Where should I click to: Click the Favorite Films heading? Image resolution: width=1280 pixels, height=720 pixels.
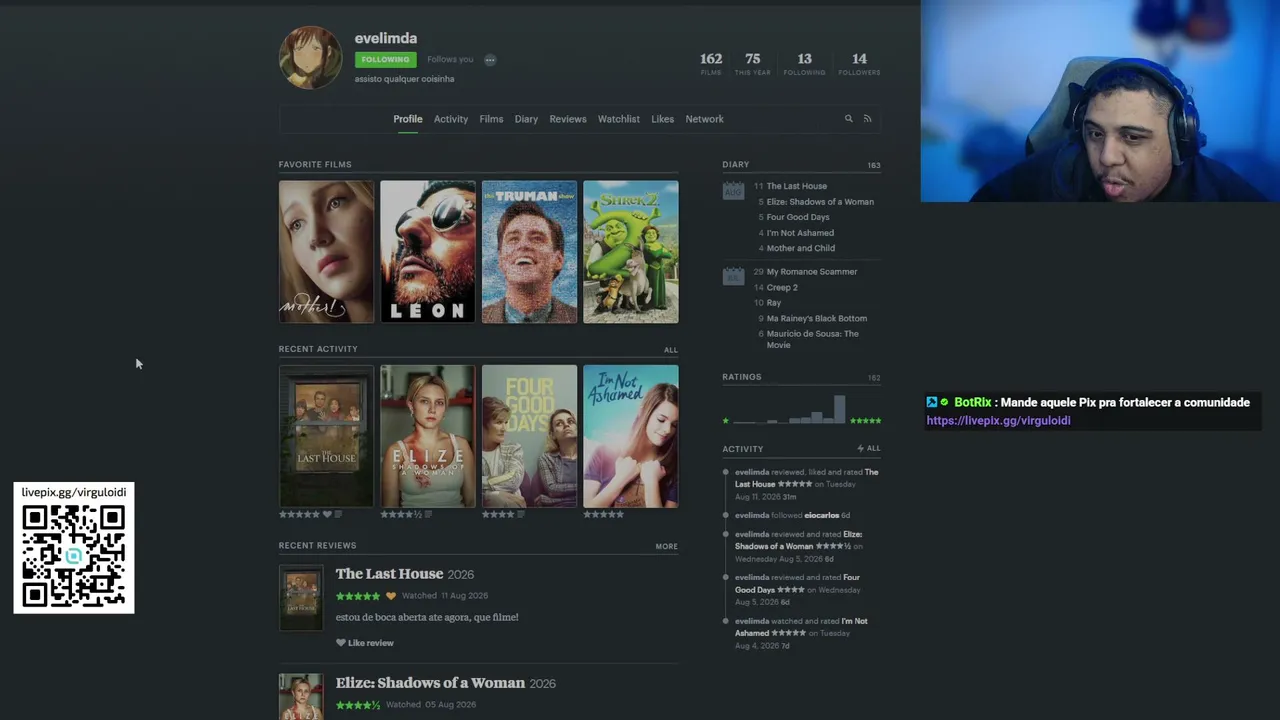coord(315,164)
